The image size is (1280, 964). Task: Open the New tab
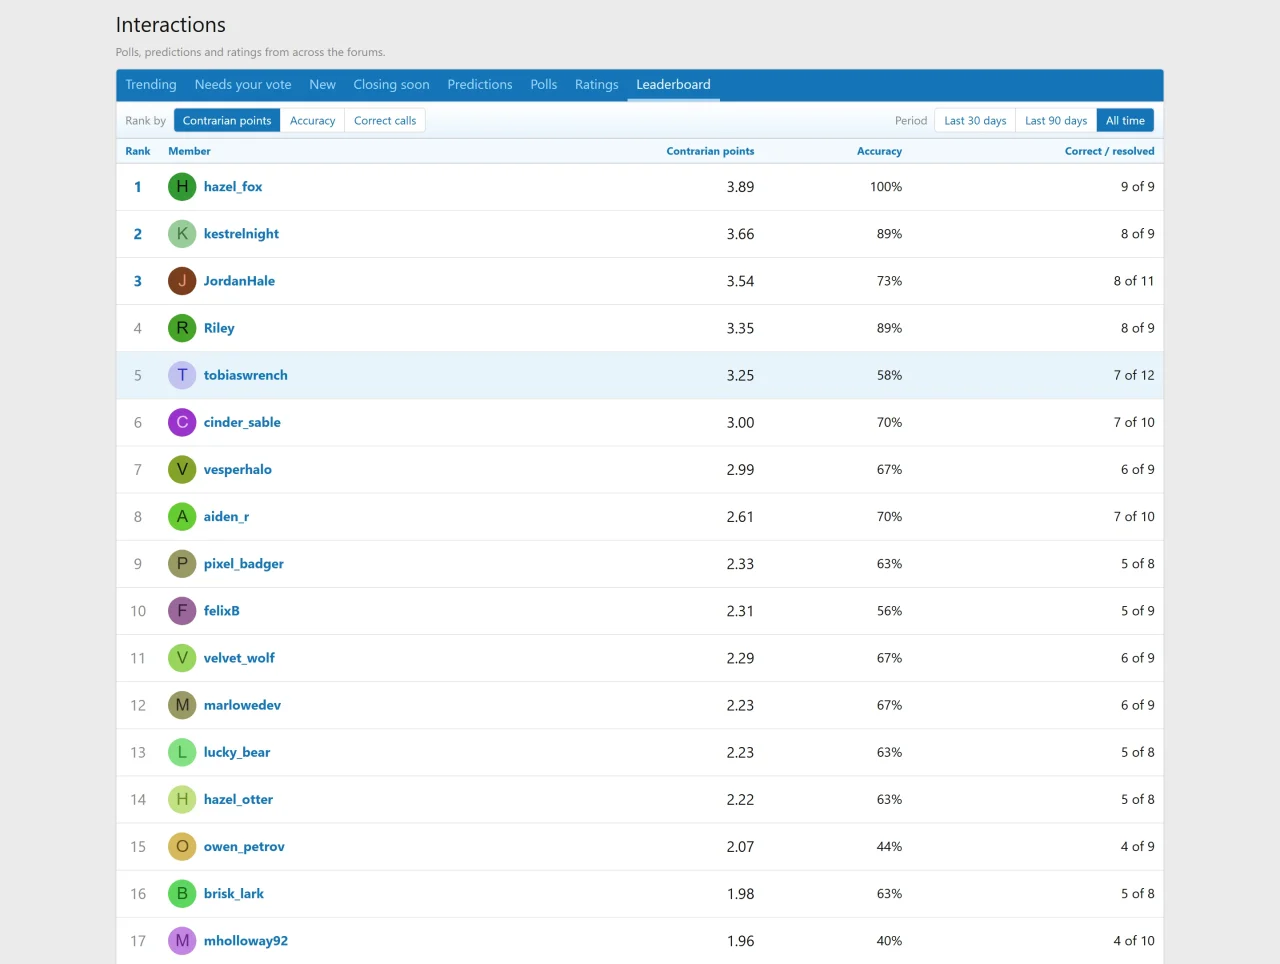[322, 85]
